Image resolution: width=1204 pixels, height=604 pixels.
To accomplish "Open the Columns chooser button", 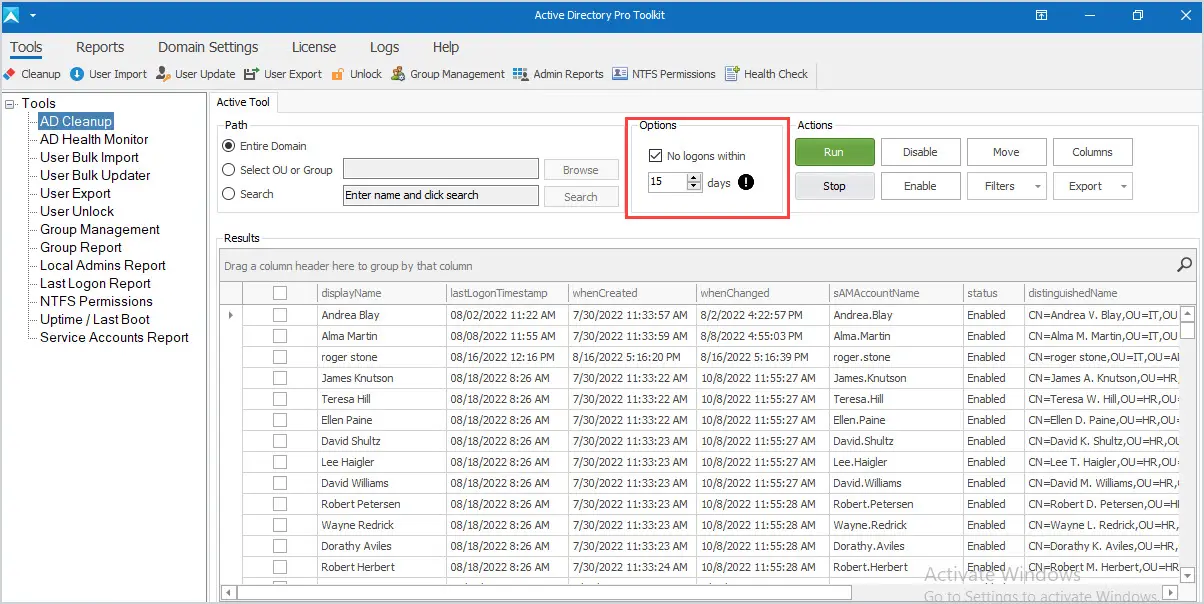I will tap(1093, 152).
